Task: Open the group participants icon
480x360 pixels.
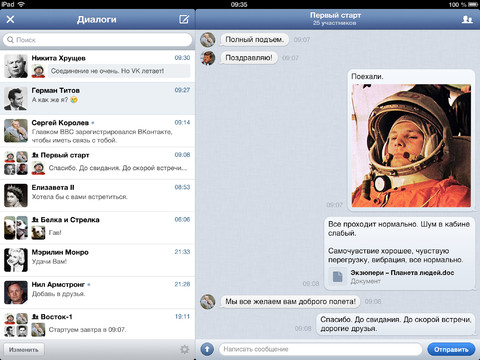Action: click(467, 19)
